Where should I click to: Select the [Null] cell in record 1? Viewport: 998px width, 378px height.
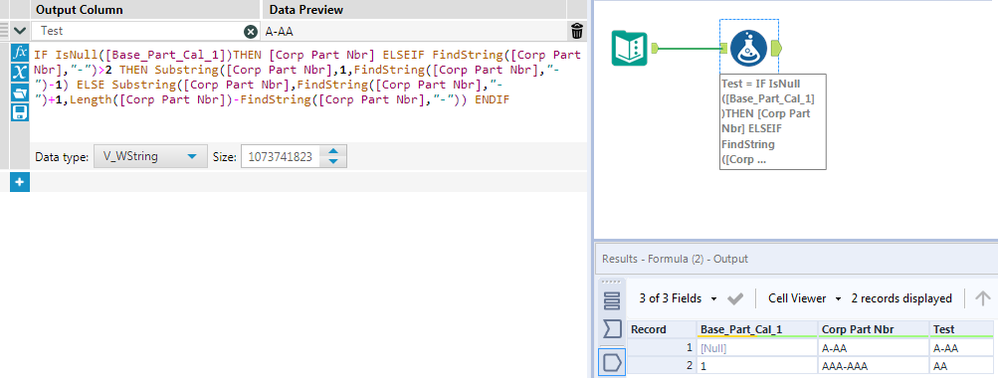point(757,347)
